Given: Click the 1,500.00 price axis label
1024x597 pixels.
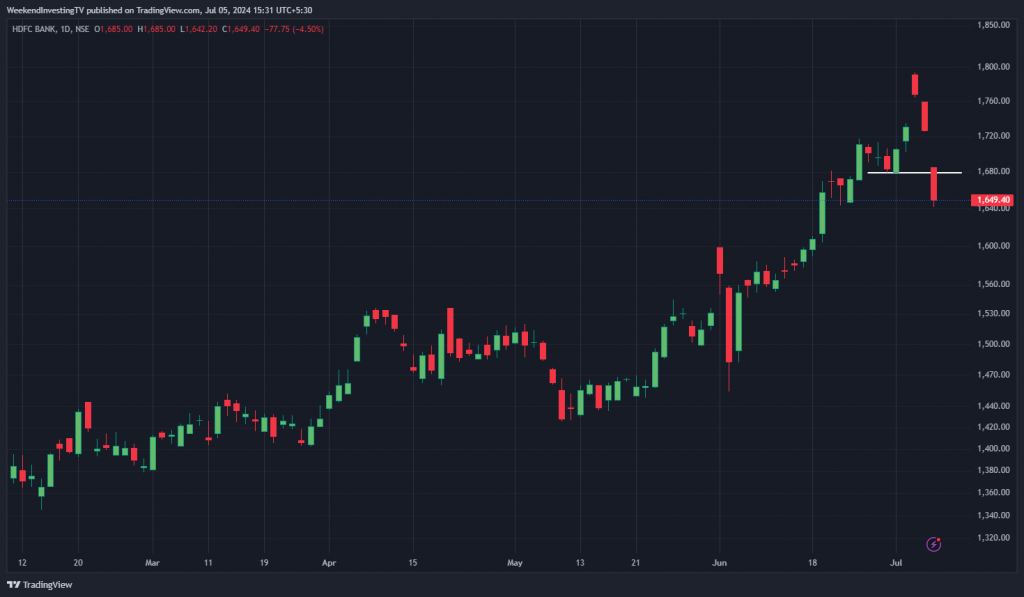Looking at the screenshot, I should pyautogui.click(x=993, y=344).
